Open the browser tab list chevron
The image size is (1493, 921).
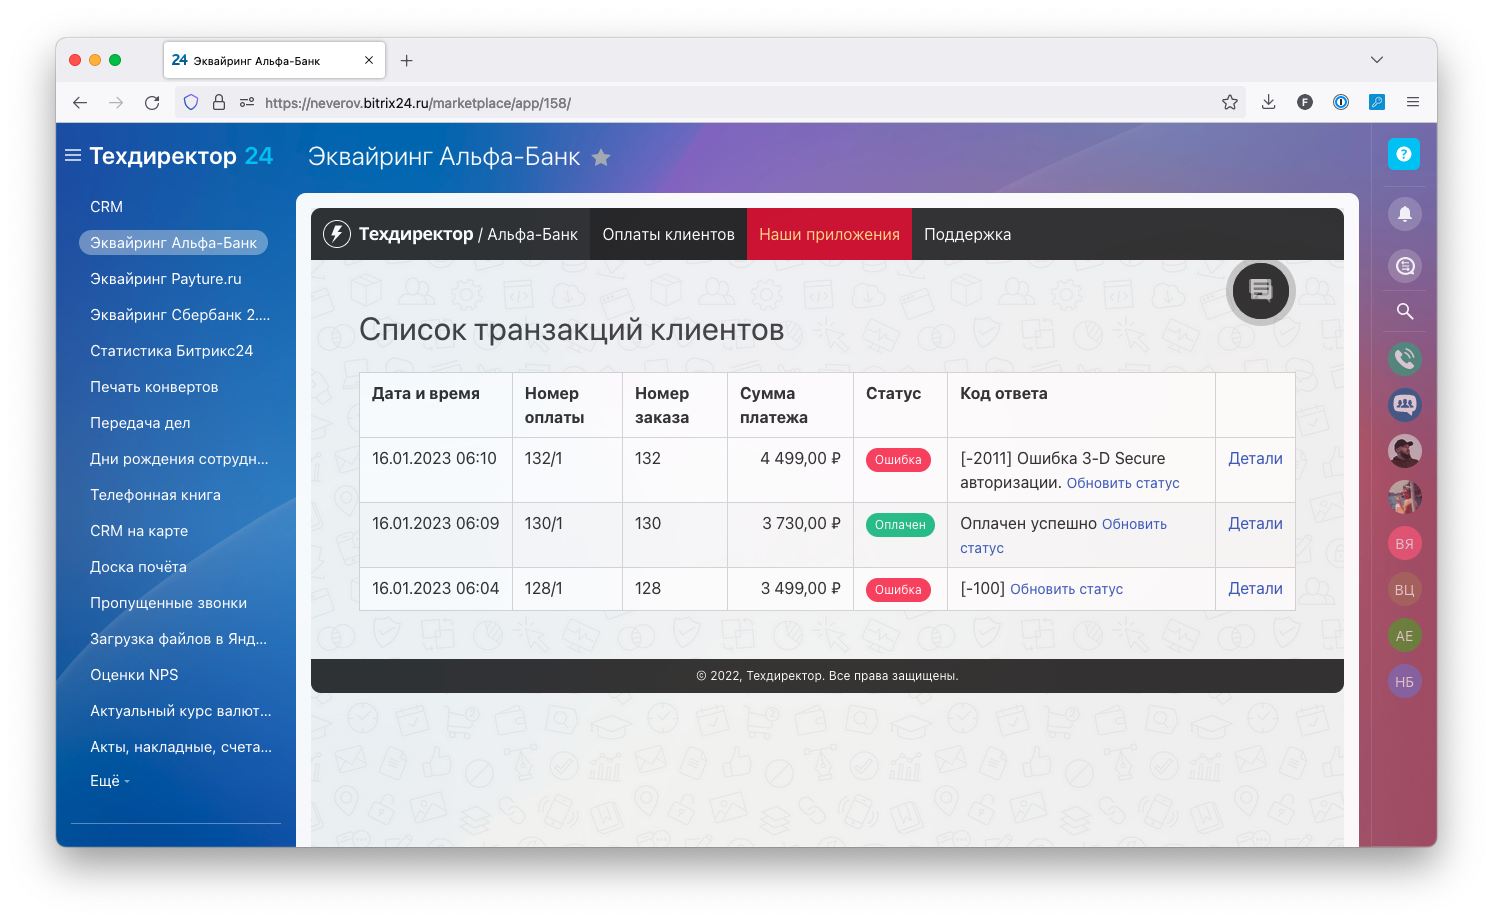pos(1376,60)
